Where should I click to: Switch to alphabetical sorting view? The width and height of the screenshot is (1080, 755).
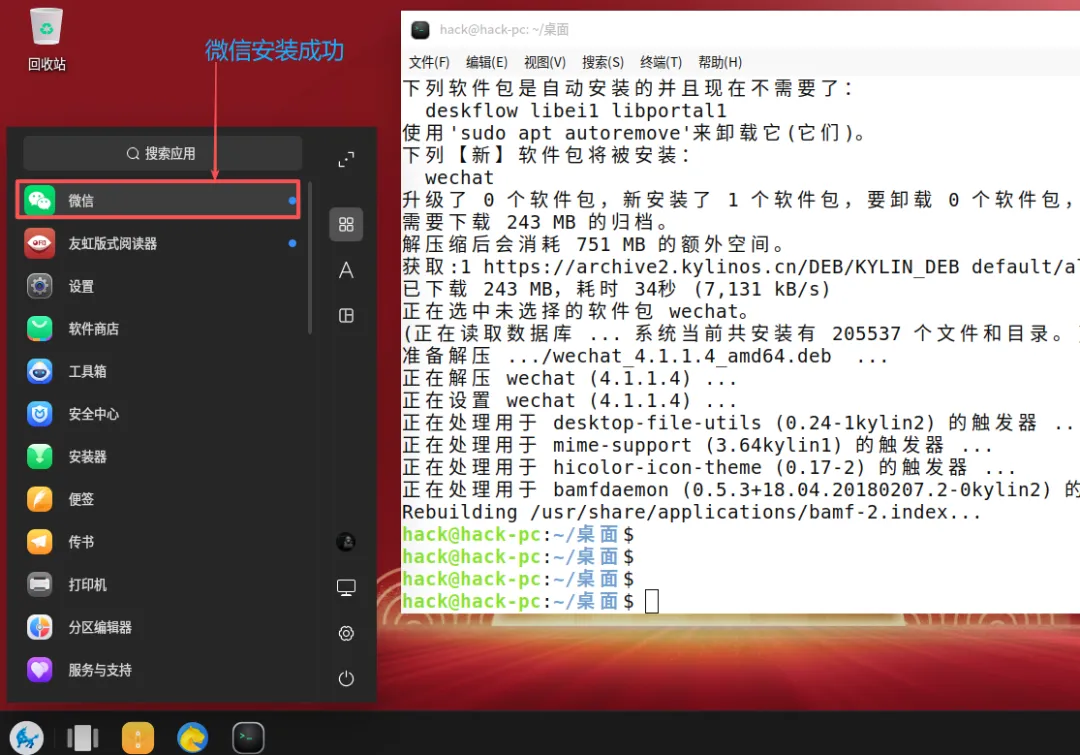point(346,270)
